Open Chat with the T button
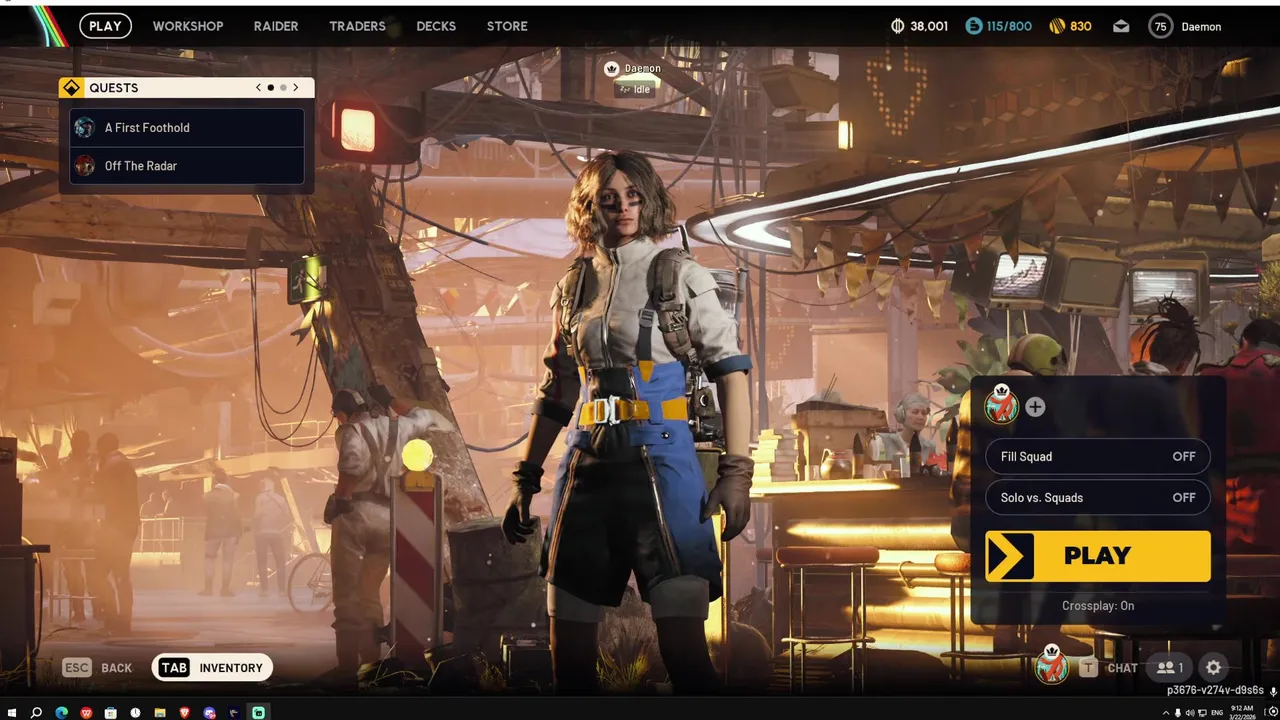Viewport: 1280px width, 720px height. (x=1108, y=668)
